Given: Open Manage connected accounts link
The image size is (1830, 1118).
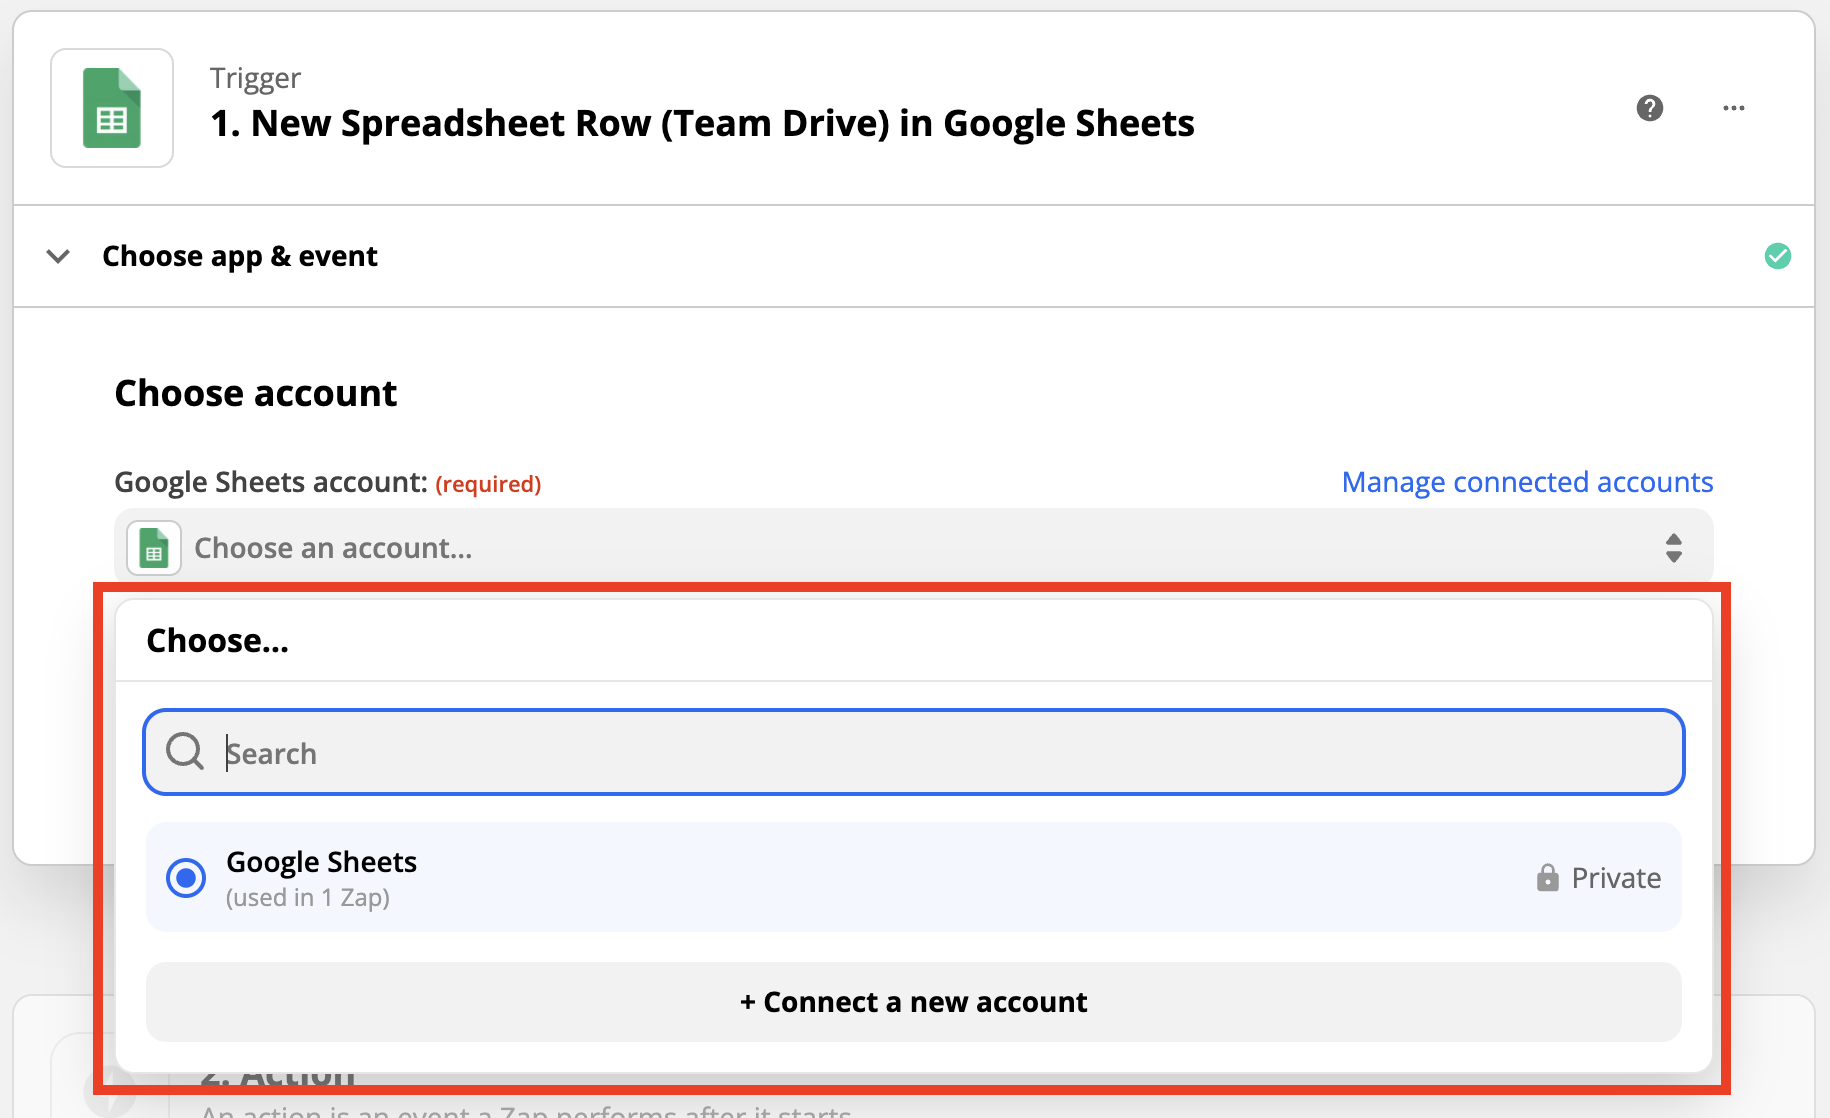Looking at the screenshot, I should pos(1527,482).
